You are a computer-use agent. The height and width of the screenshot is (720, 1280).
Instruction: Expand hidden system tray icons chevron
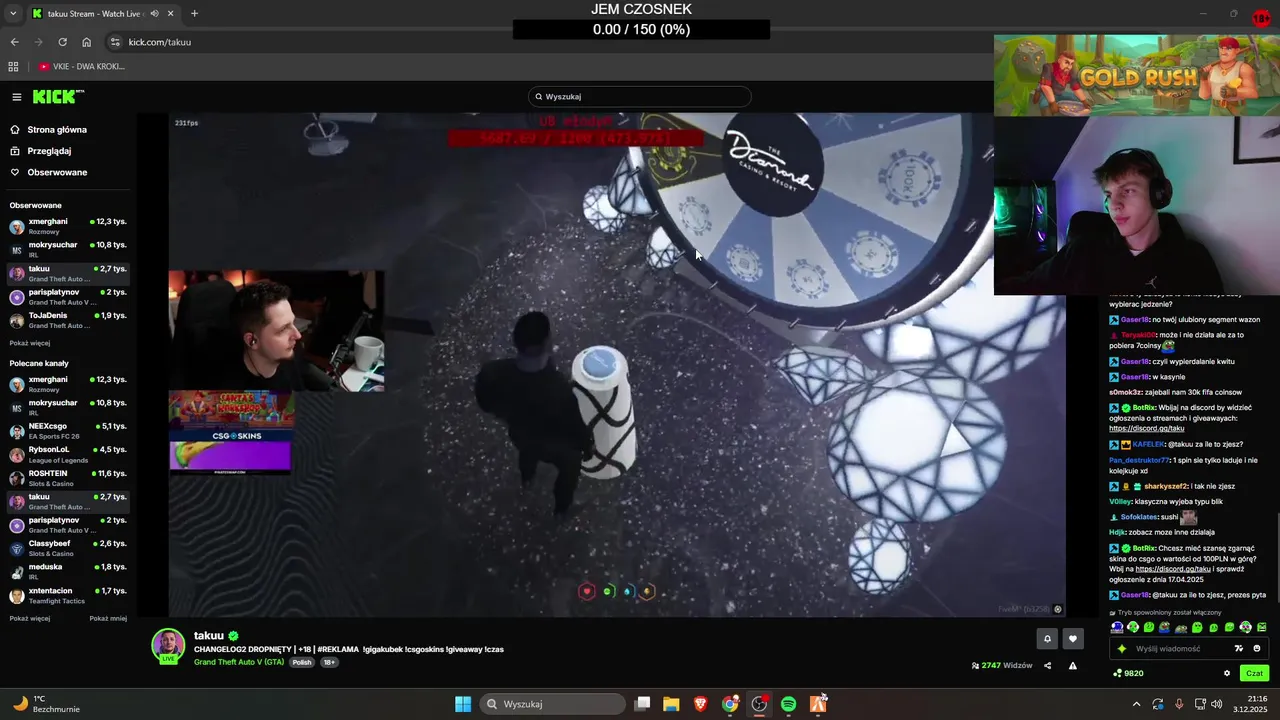click(x=1136, y=704)
